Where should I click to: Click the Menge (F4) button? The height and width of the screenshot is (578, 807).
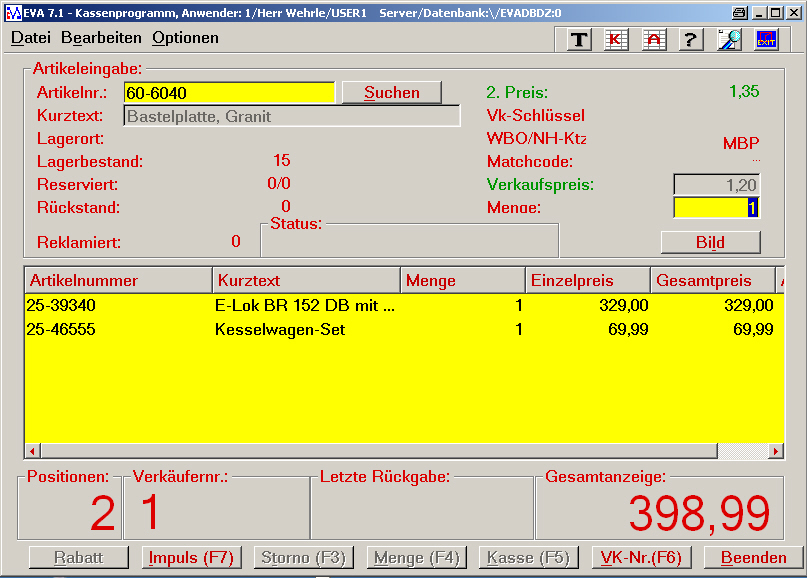point(416,557)
